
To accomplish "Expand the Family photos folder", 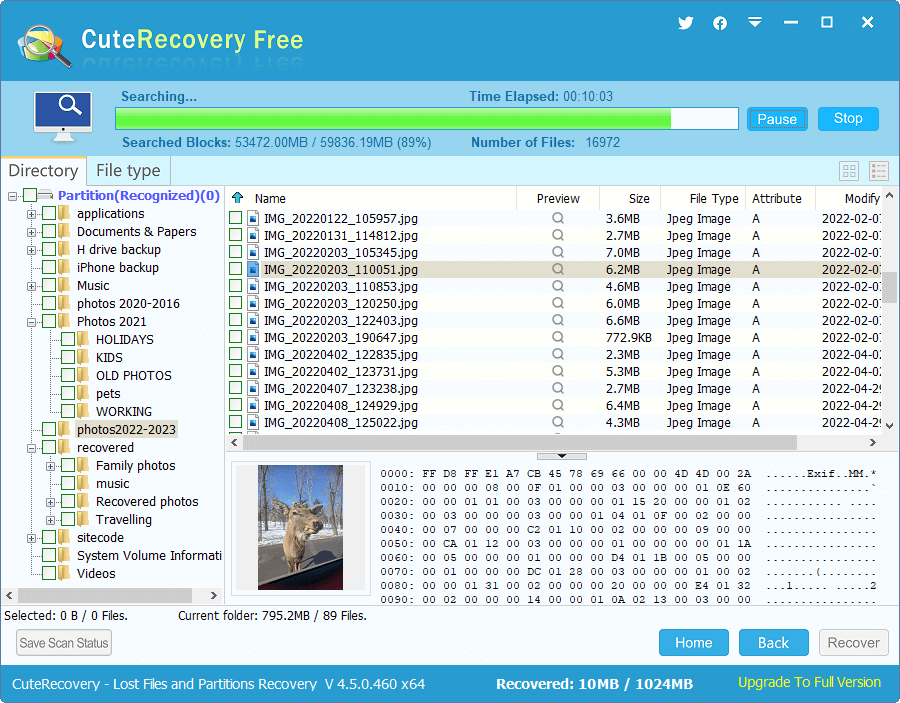I will 51,466.
